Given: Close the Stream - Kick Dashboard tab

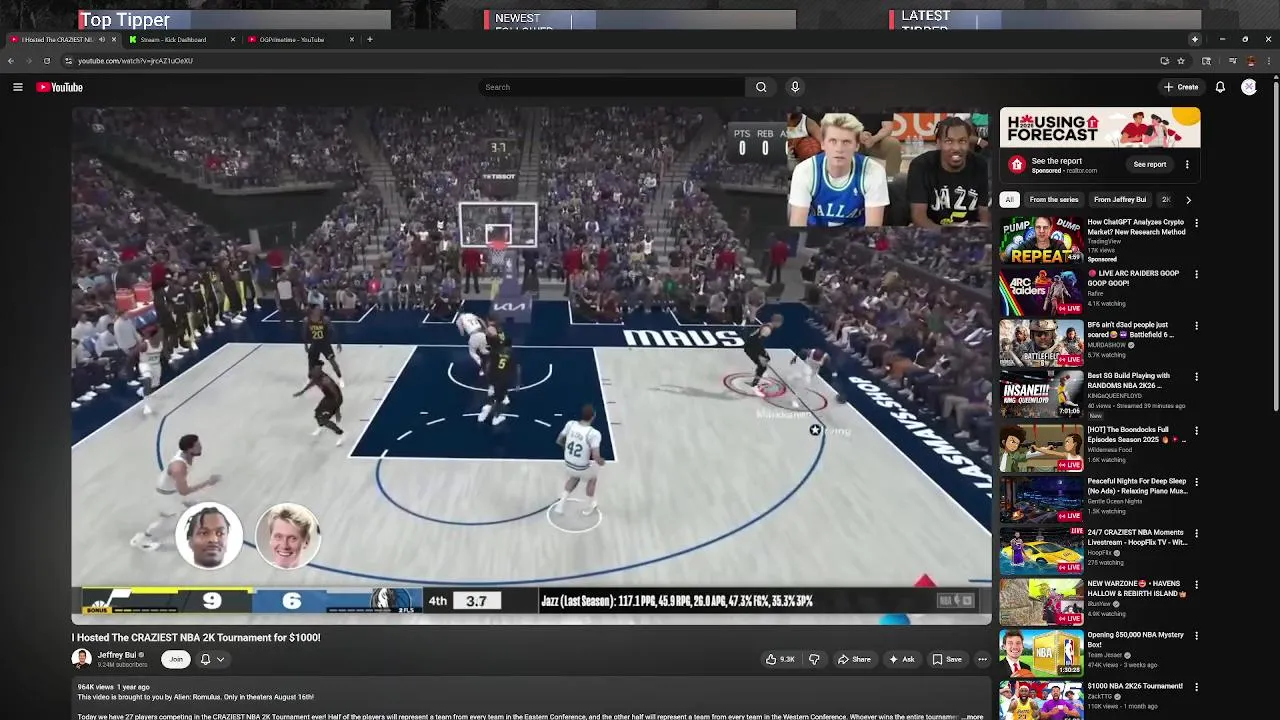Looking at the screenshot, I should [232, 40].
